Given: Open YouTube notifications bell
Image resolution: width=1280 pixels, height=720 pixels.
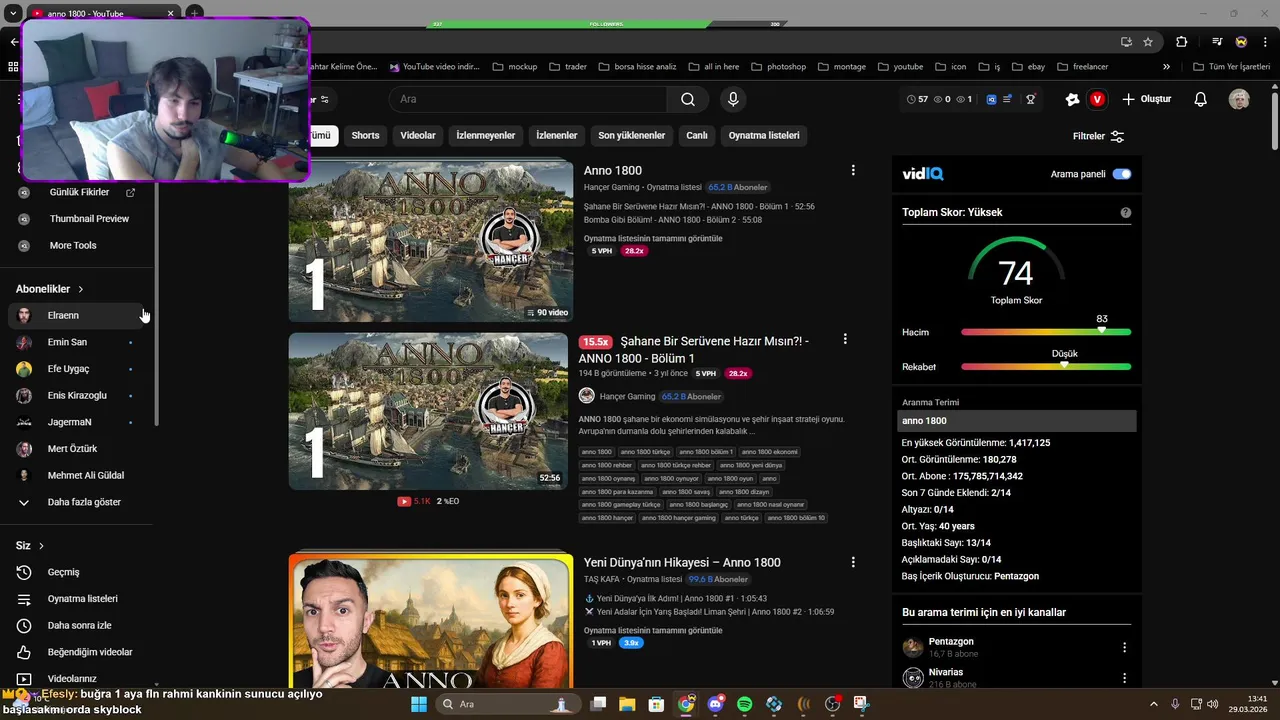Looking at the screenshot, I should pos(1201,99).
